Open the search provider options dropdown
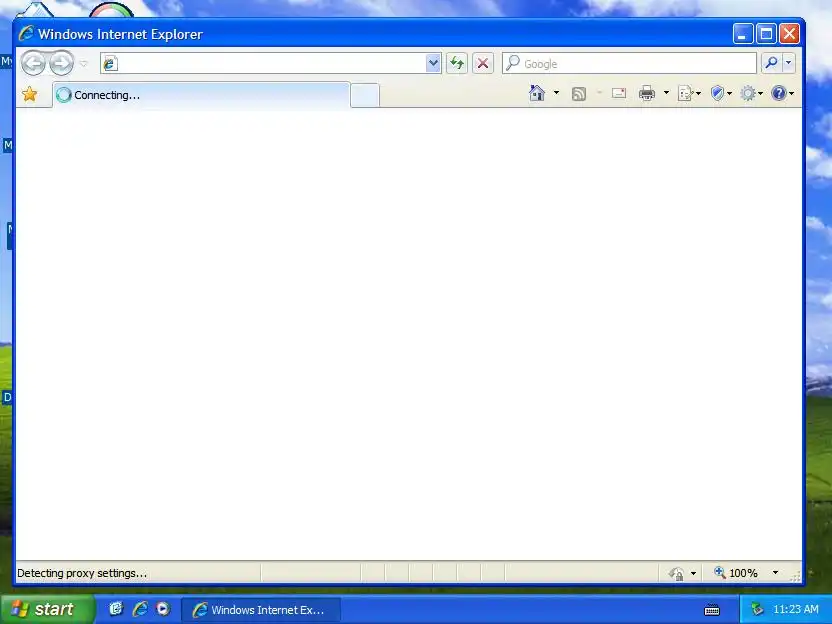Image resolution: width=832 pixels, height=624 pixels. (788, 63)
